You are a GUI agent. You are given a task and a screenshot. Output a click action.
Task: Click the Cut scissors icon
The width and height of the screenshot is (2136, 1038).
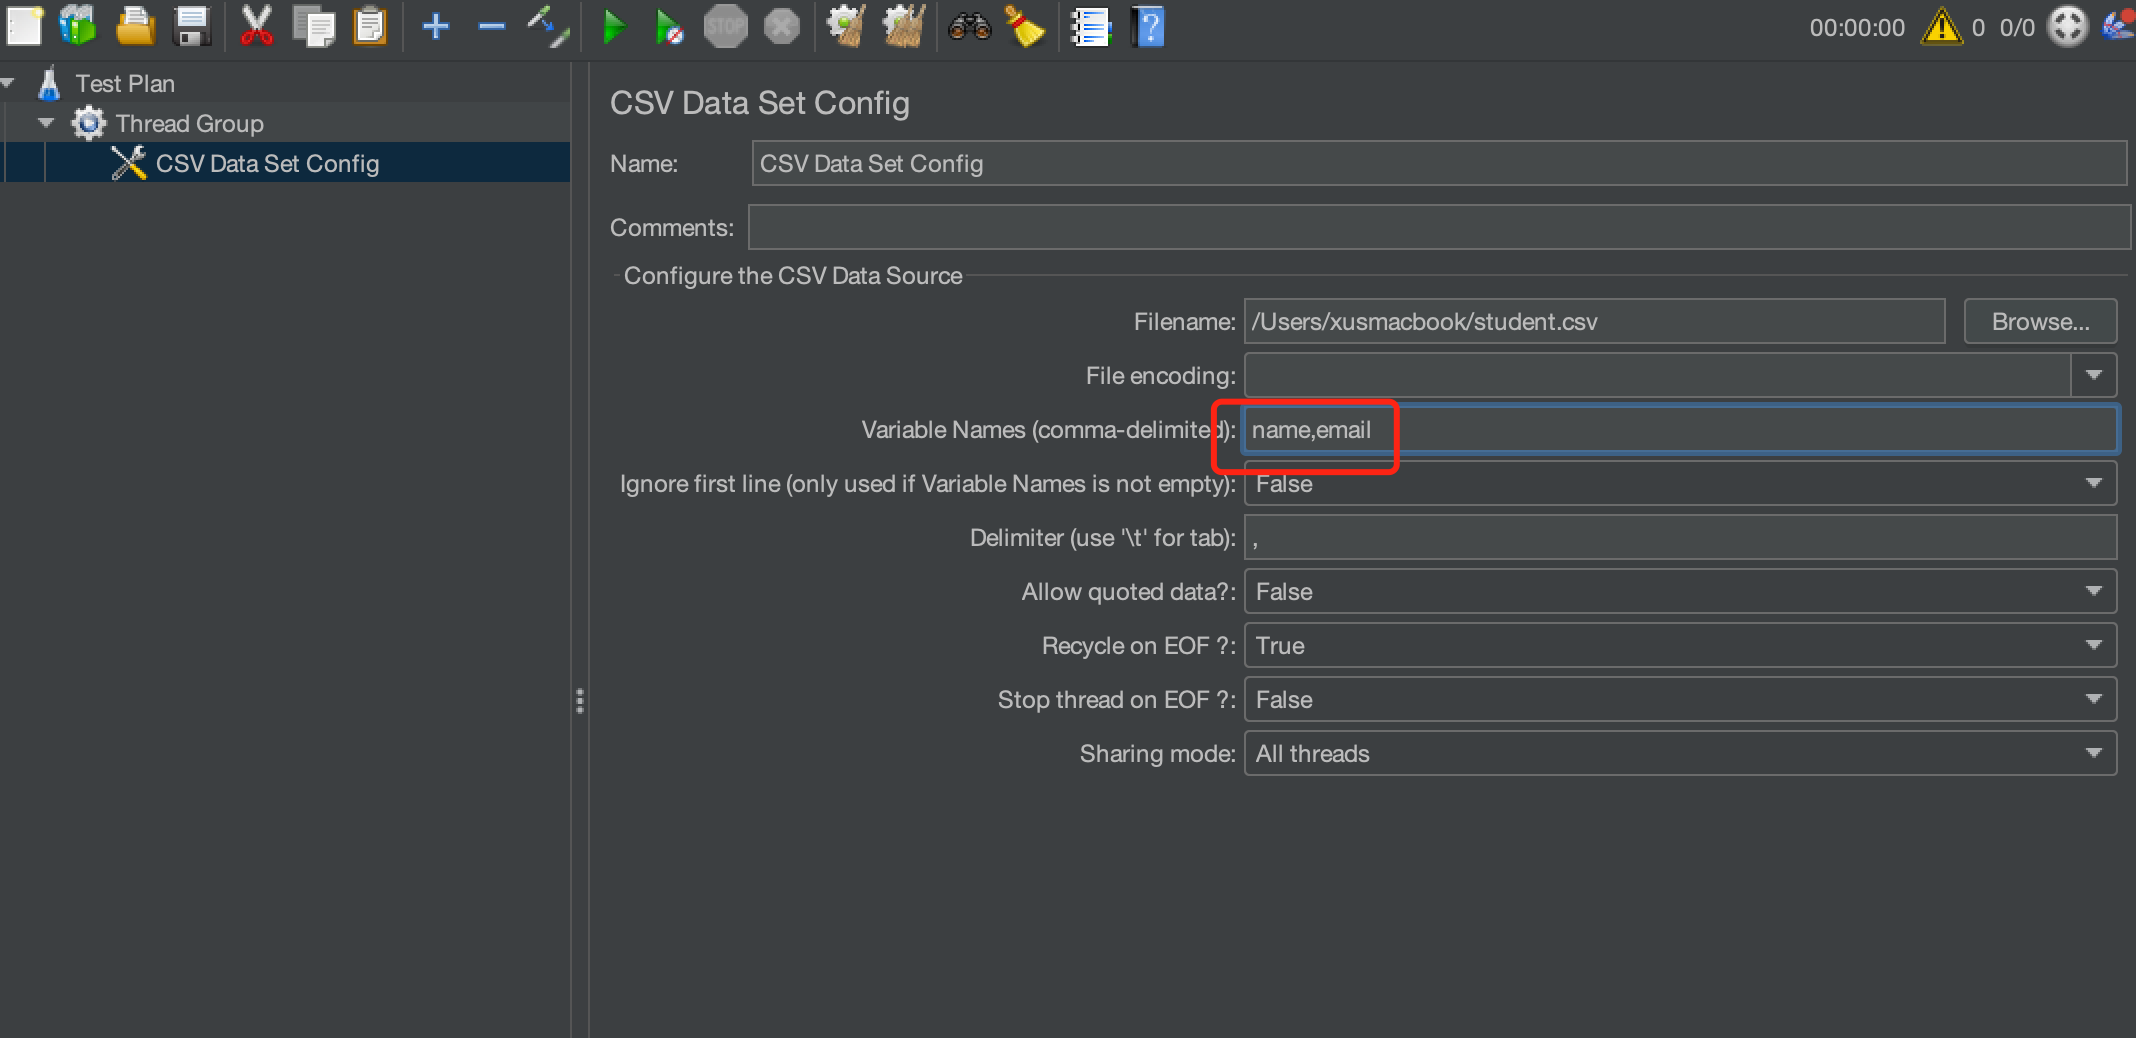pyautogui.click(x=256, y=26)
